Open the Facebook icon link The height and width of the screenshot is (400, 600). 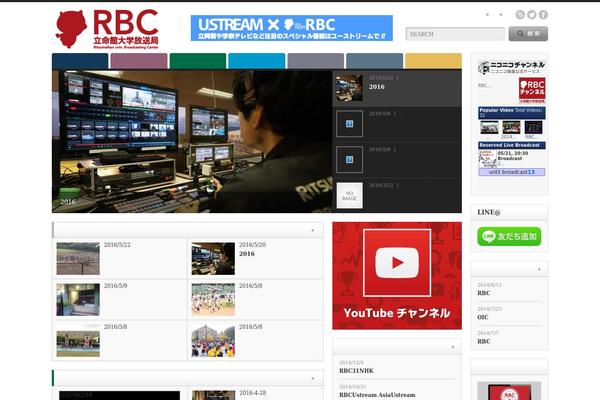click(543, 15)
